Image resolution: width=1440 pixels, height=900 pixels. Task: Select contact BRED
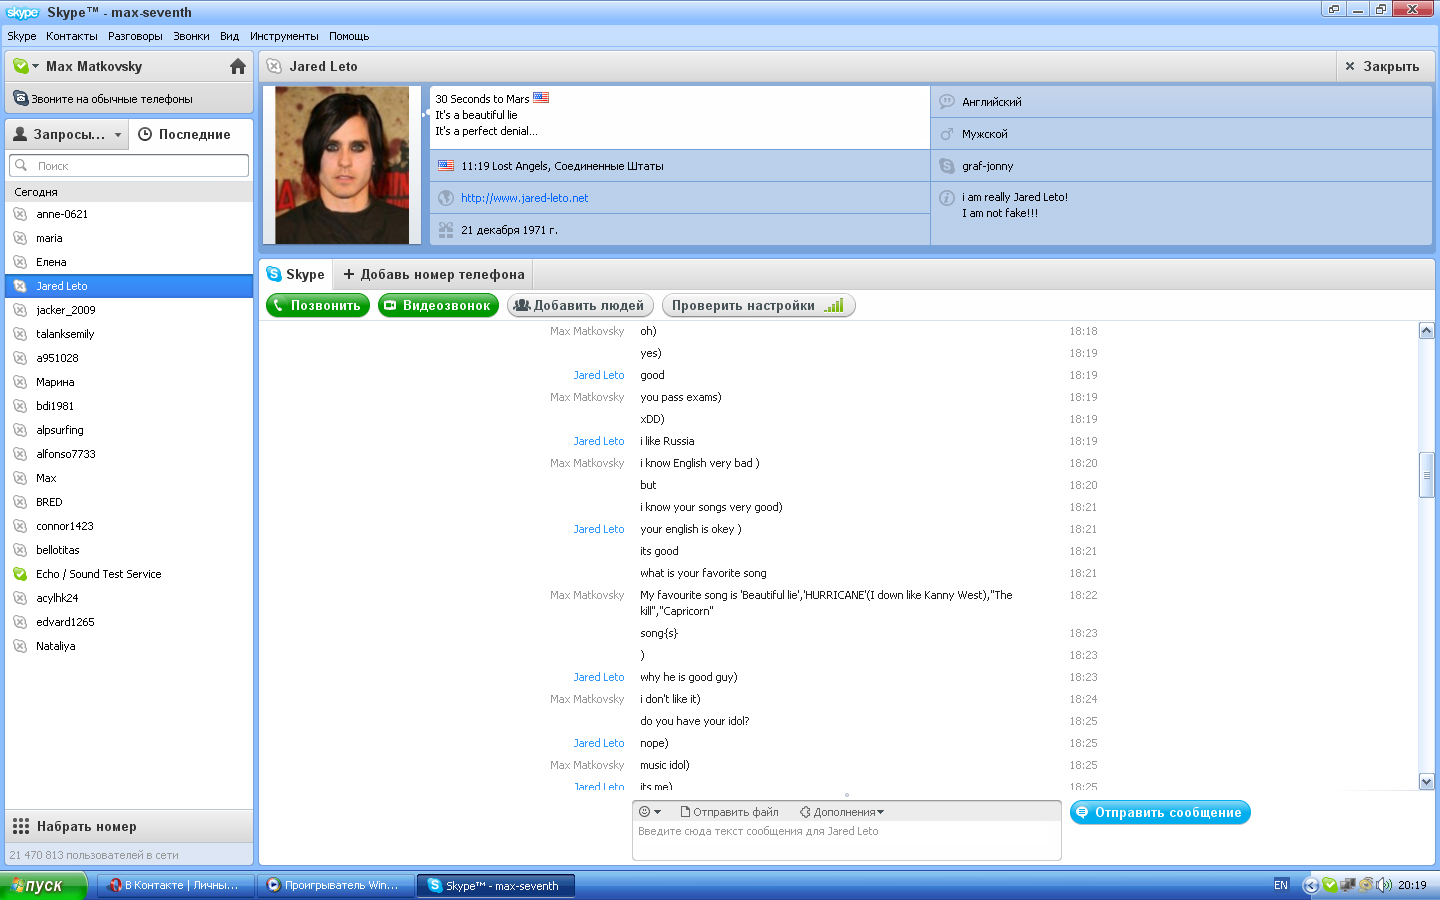[129, 502]
